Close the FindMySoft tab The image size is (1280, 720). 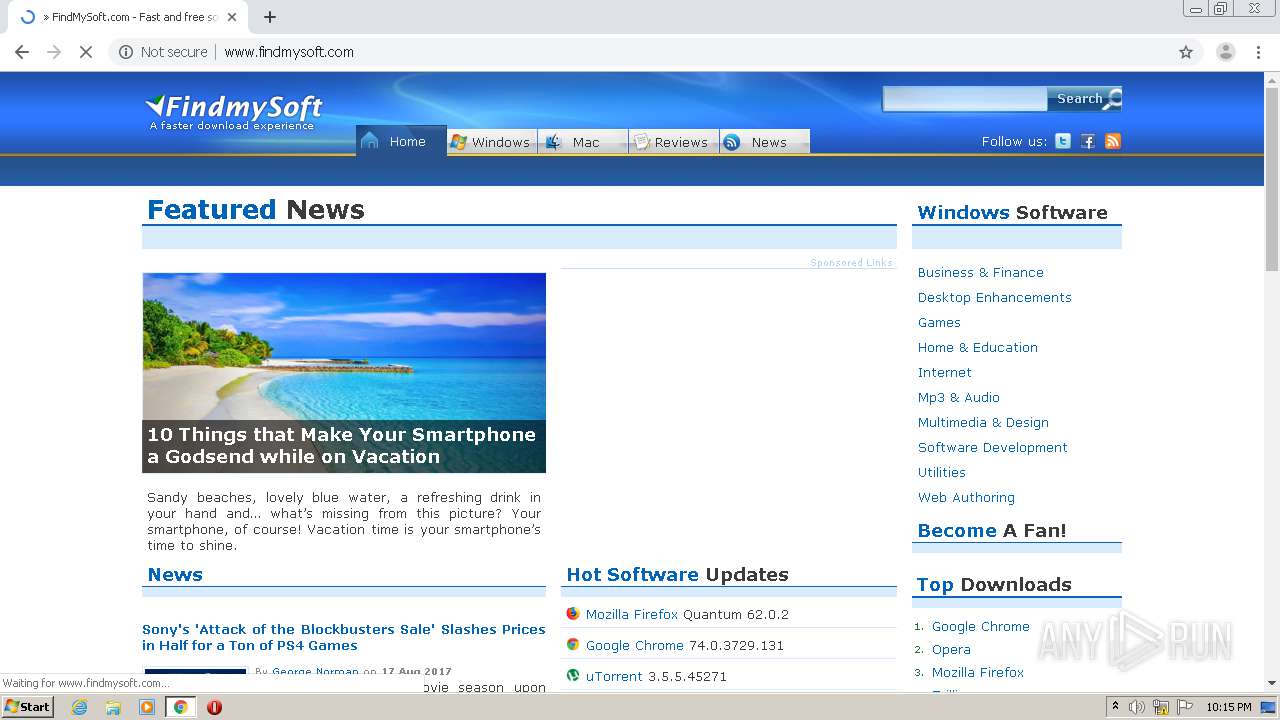tap(233, 17)
